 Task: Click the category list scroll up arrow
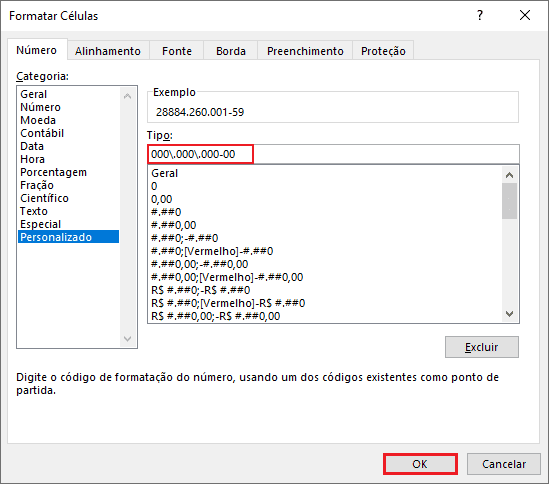click(x=127, y=96)
